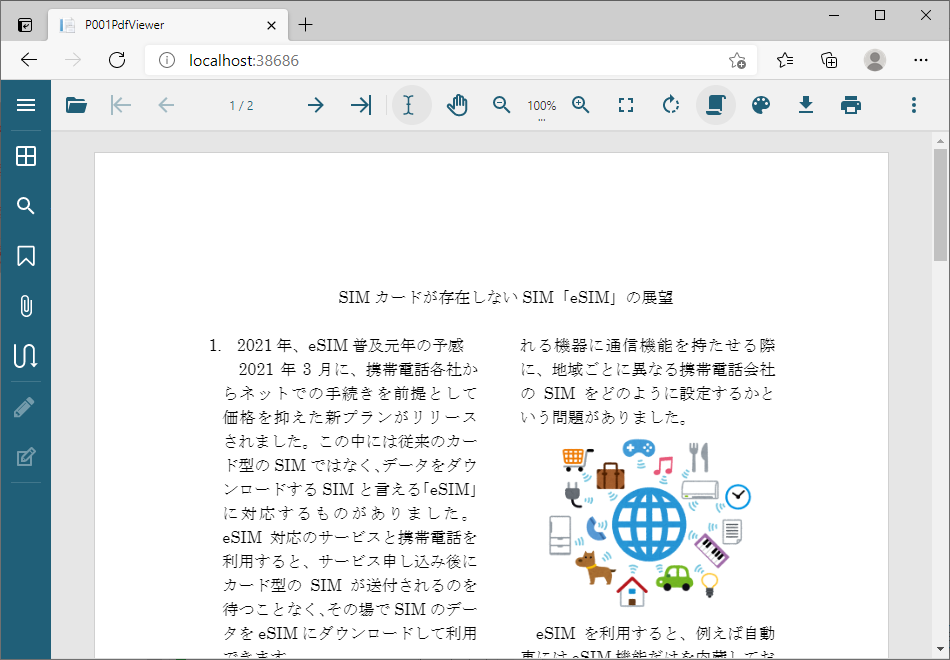This screenshot has width=950, height=660.
Task: Click the line "れる機器に通信機能を持たせる際"
Action: coord(648,345)
